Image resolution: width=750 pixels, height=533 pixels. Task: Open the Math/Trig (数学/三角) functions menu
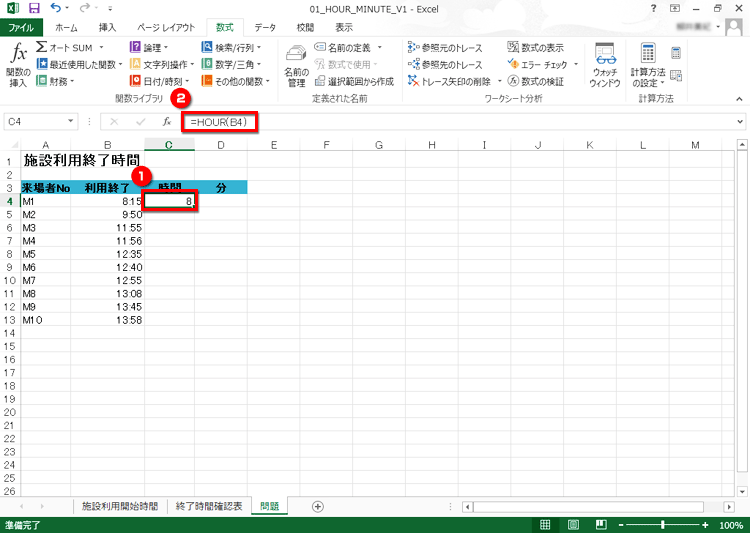[231, 64]
